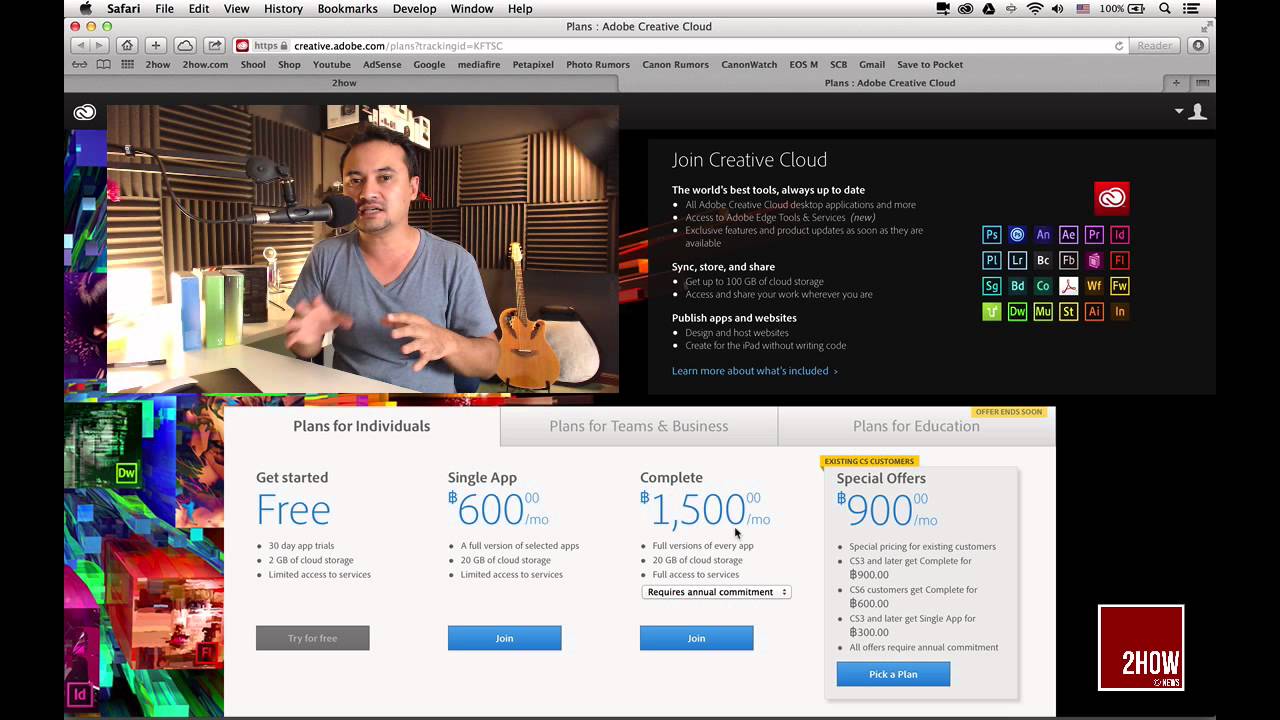Click the Flash Fl app icon
This screenshot has height=720, width=1280.
(1120, 260)
